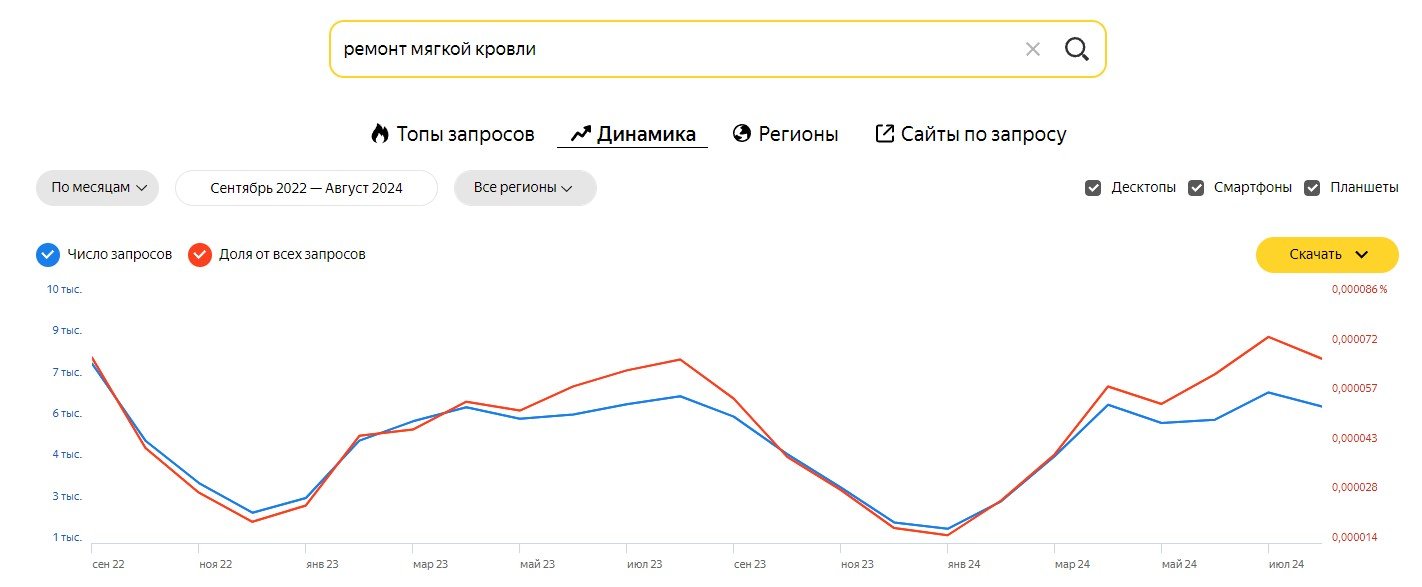The image size is (1422, 587).
Task: Open the Скачать download dropdown
Action: pyautogui.click(x=1327, y=255)
